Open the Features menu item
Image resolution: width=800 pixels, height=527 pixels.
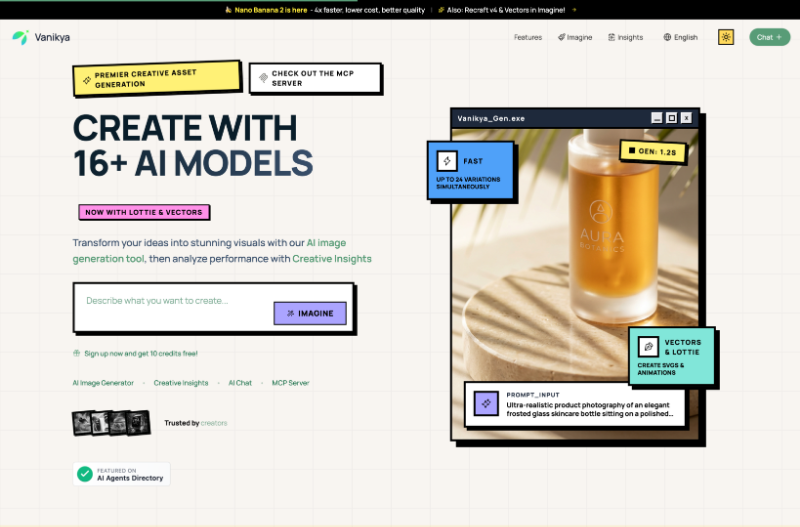coord(528,37)
